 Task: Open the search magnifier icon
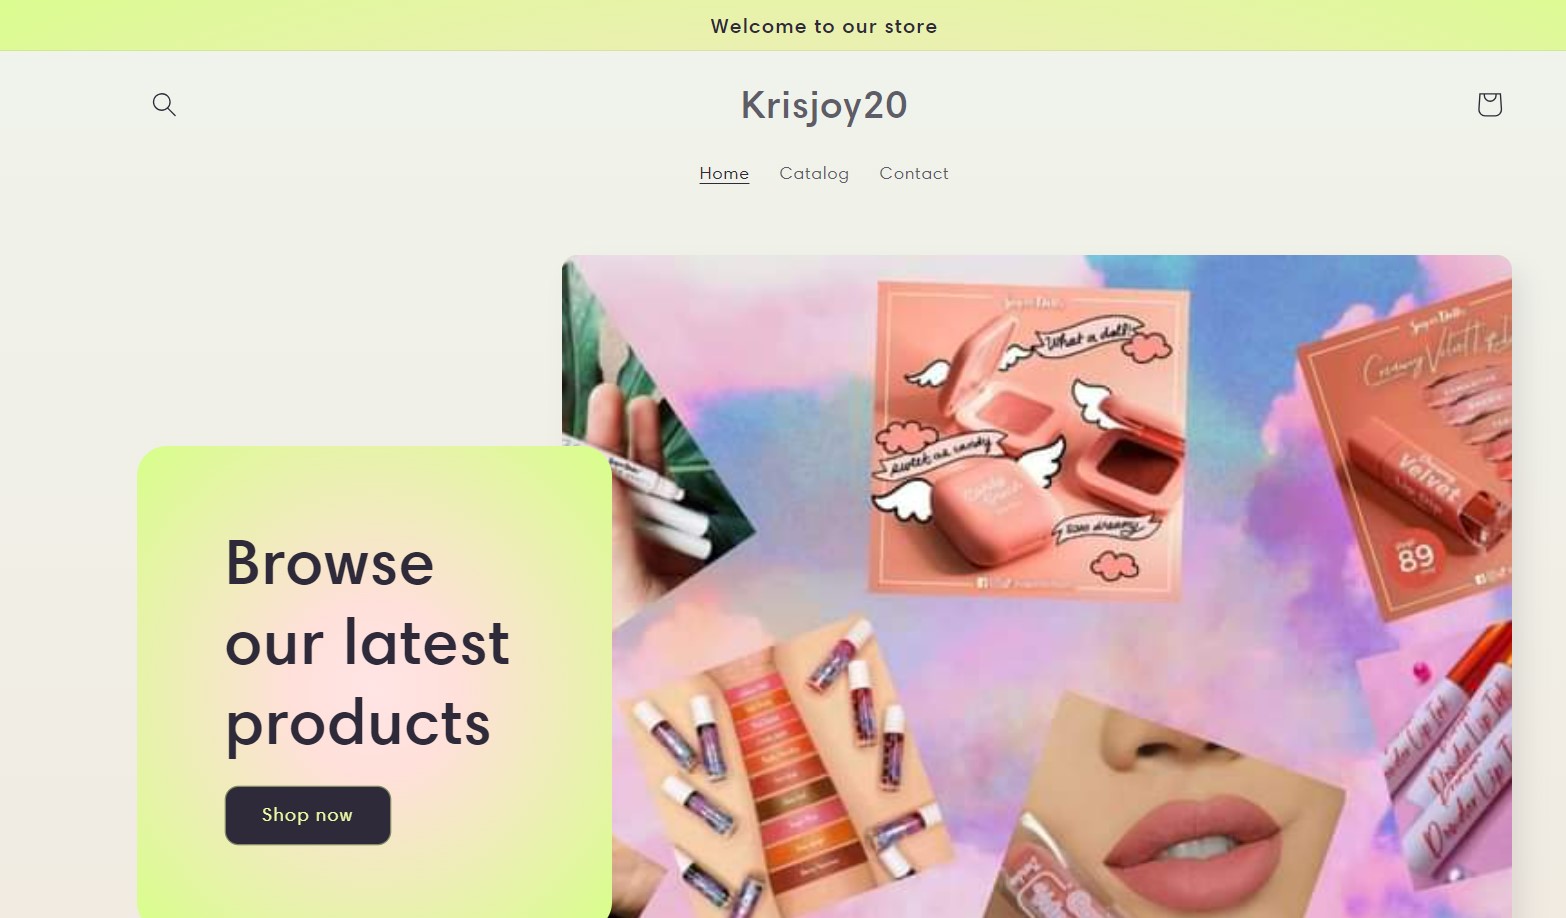tap(164, 104)
